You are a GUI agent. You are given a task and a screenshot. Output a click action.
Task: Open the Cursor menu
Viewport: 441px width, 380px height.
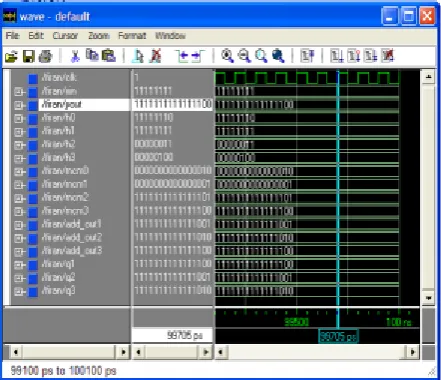tap(65, 35)
